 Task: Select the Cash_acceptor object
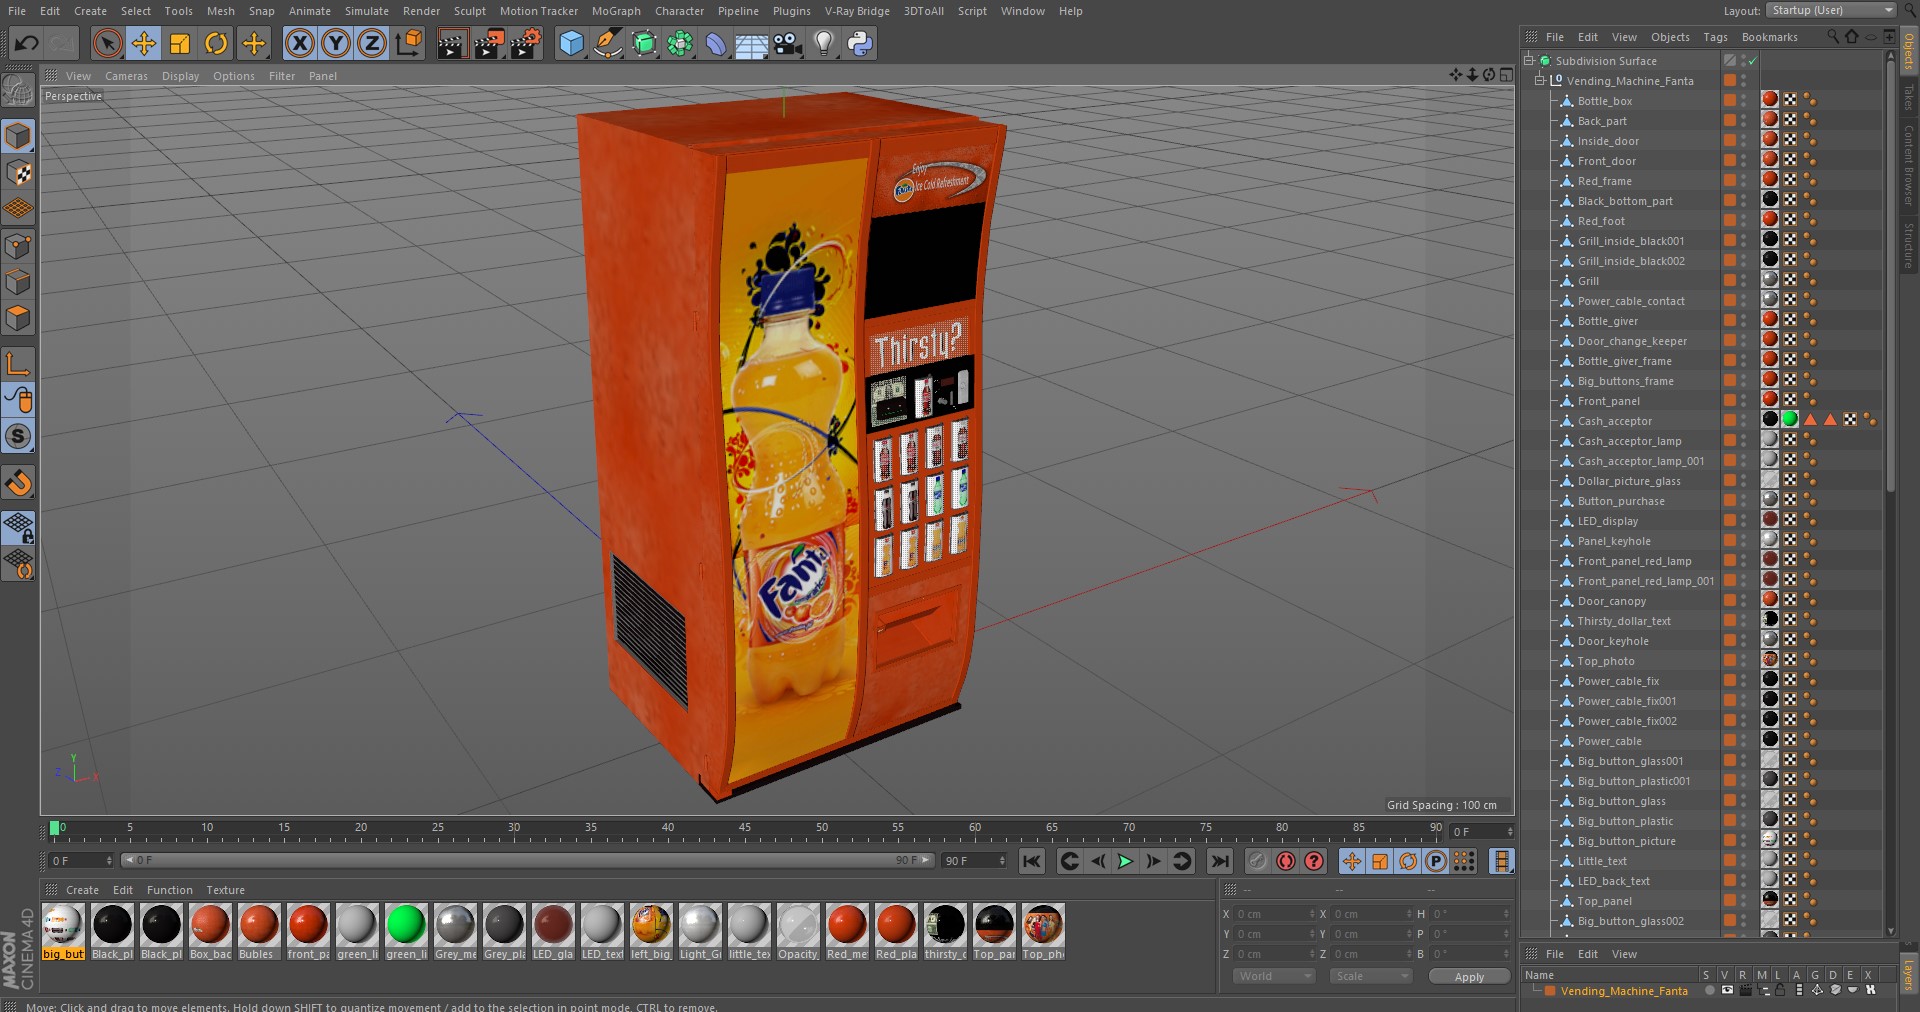pos(1614,421)
